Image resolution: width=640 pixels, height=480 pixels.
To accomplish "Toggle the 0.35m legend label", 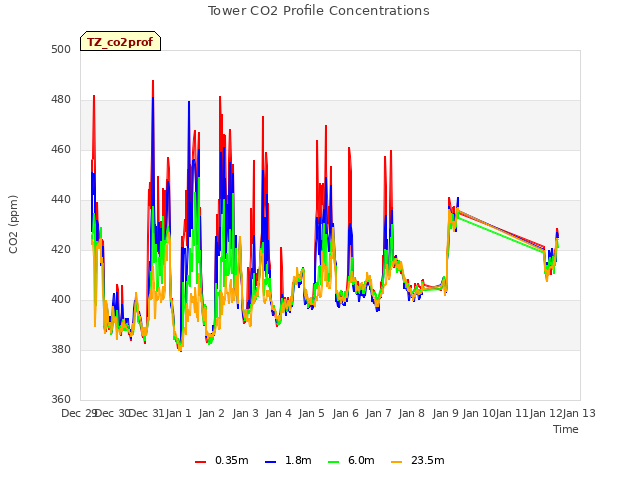I will point(231,460).
